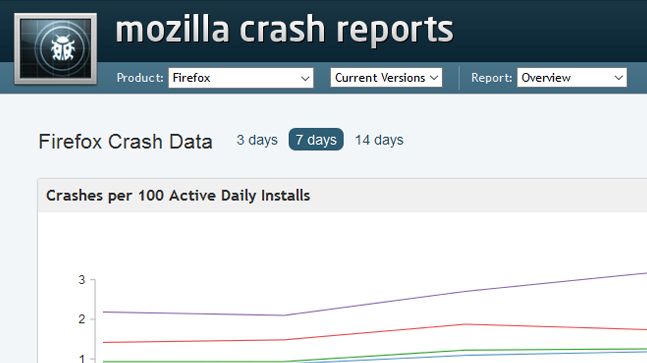Select the 3 days range
The width and height of the screenshot is (647, 363).
[257, 140]
